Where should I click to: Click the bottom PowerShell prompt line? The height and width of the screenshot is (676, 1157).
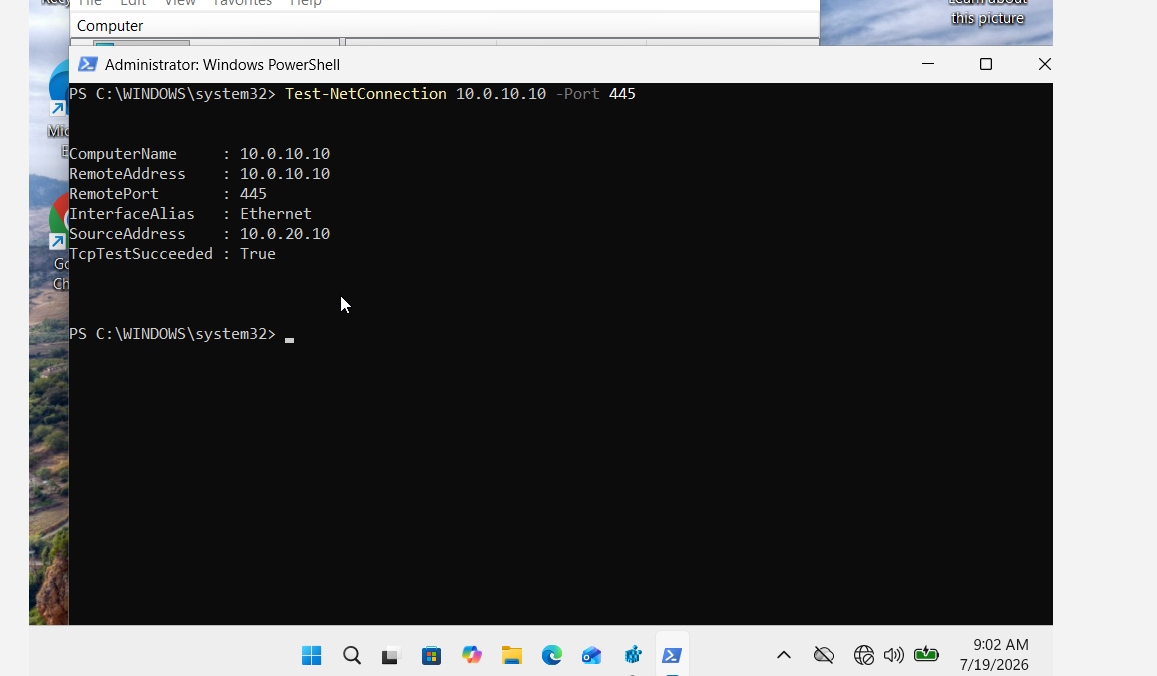tap(182, 334)
